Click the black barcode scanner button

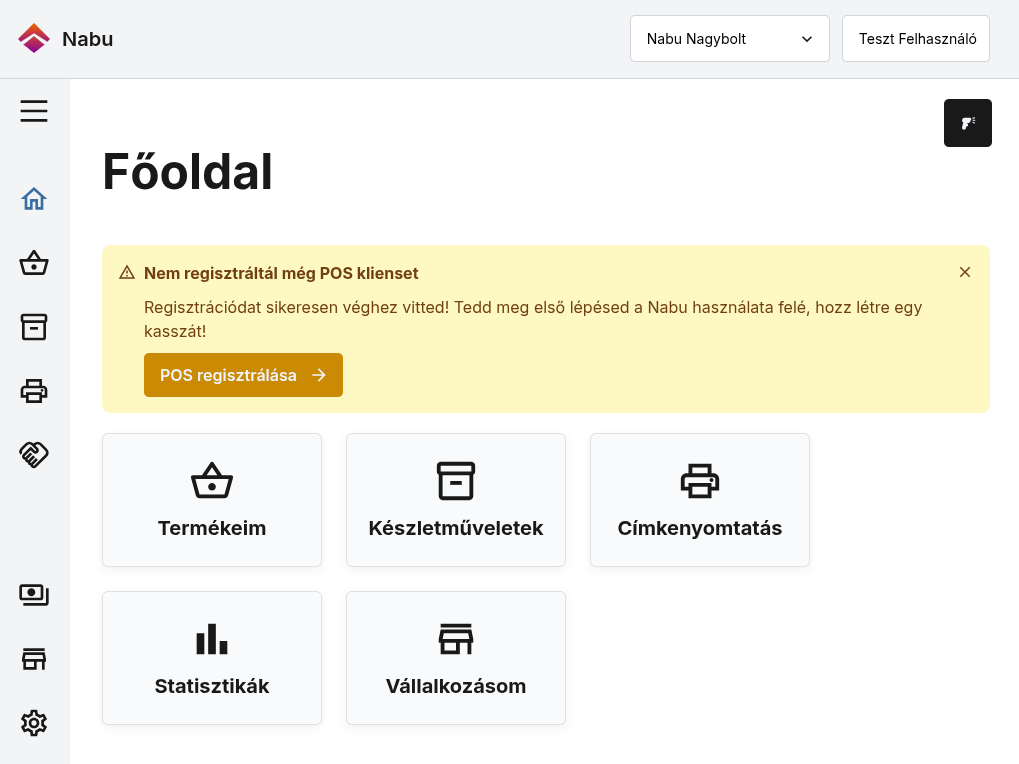pyautogui.click(x=968, y=123)
